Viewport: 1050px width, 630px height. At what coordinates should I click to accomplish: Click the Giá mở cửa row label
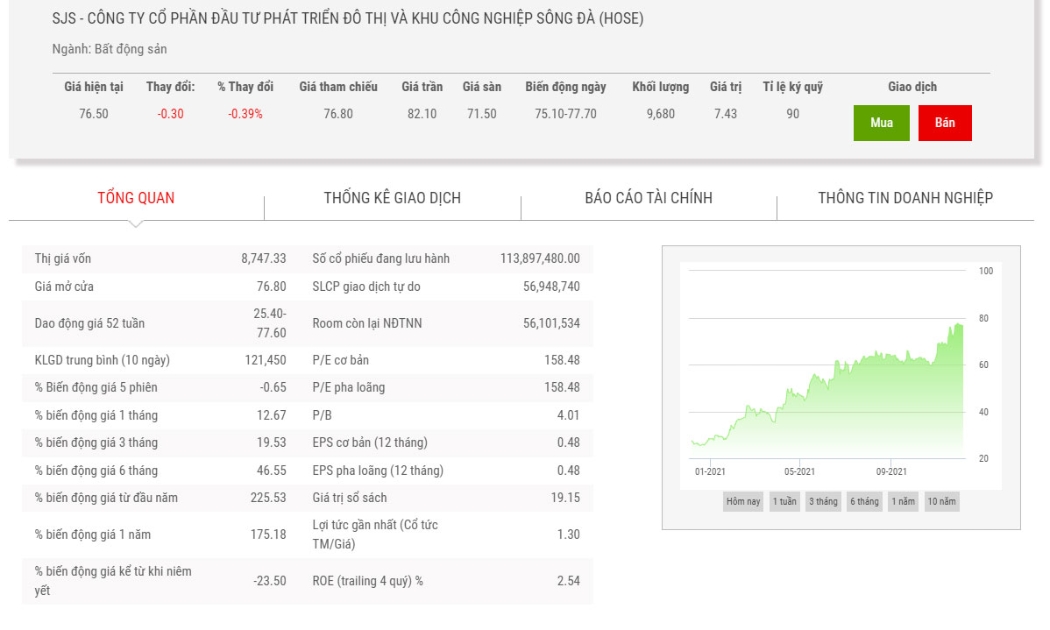pyautogui.click(x=64, y=287)
